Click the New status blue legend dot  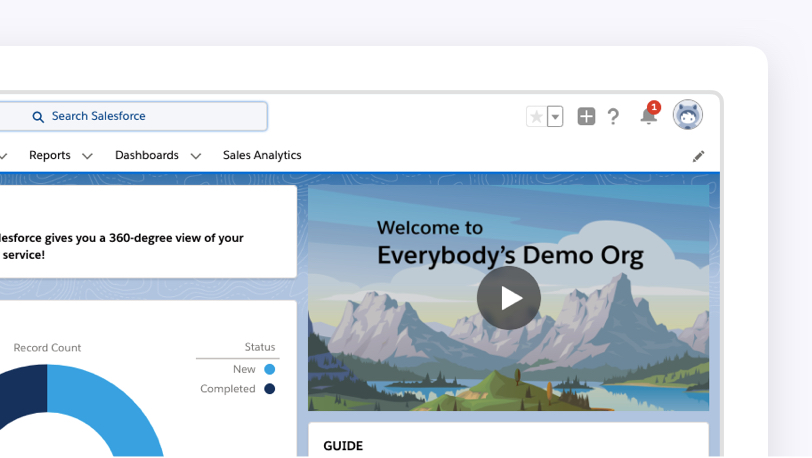pos(269,369)
